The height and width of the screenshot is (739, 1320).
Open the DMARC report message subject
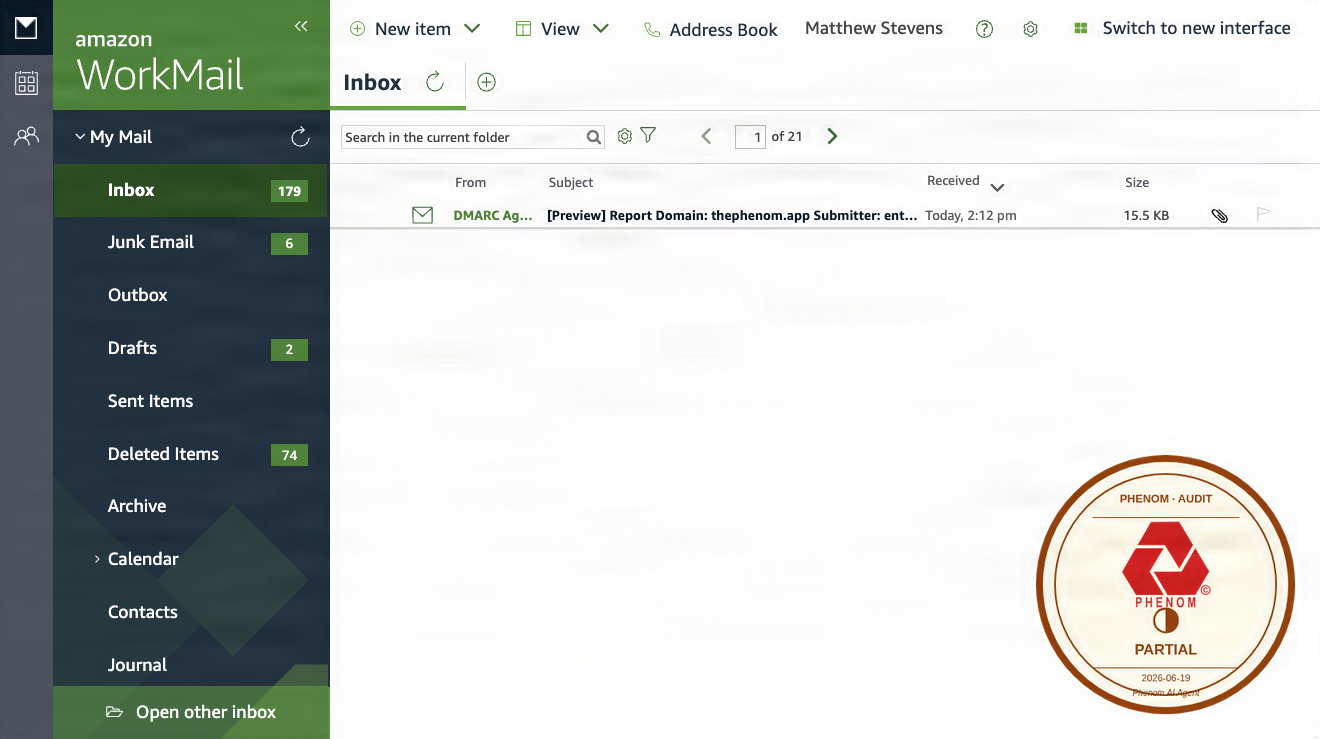tap(732, 215)
